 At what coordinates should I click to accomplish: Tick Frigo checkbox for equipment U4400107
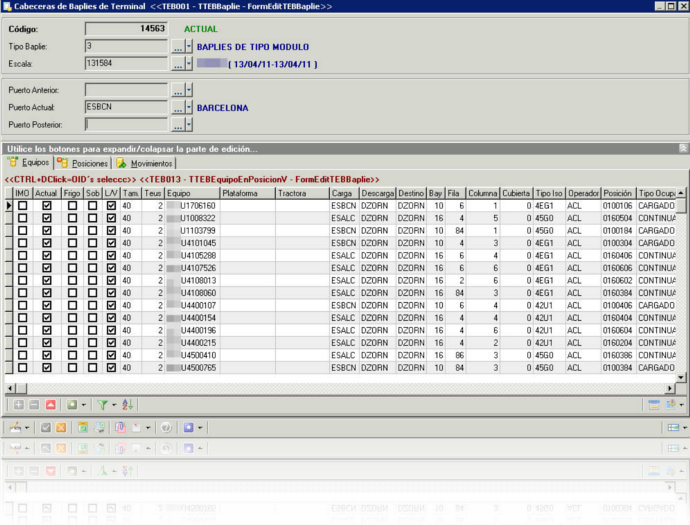coord(72,305)
